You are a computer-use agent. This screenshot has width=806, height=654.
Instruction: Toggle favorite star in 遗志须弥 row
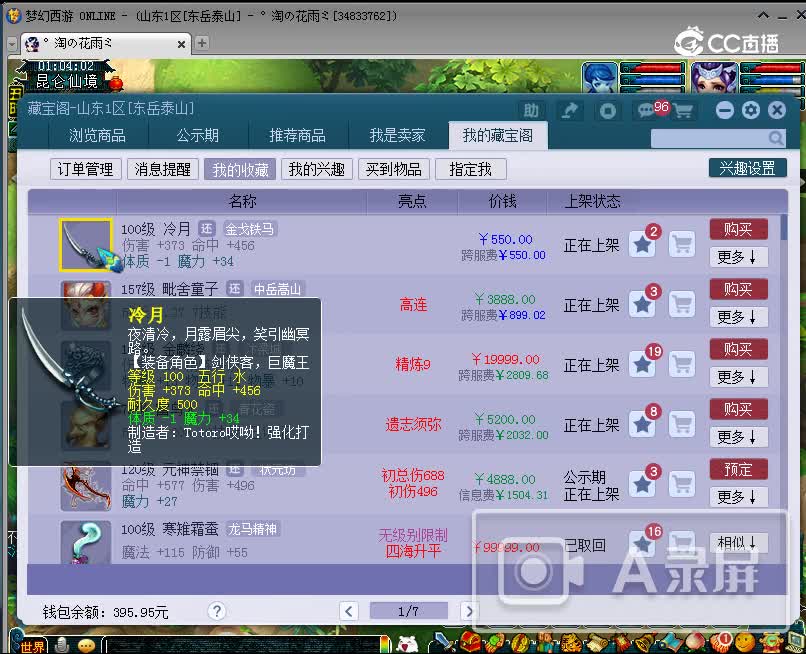click(642, 424)
